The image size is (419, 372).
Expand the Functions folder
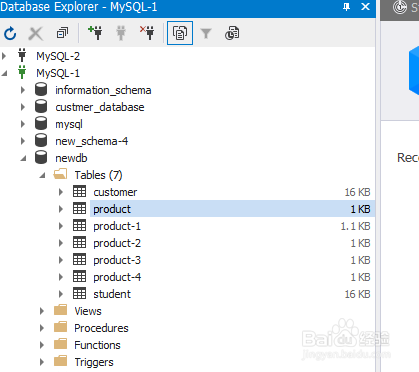point(42,345)
